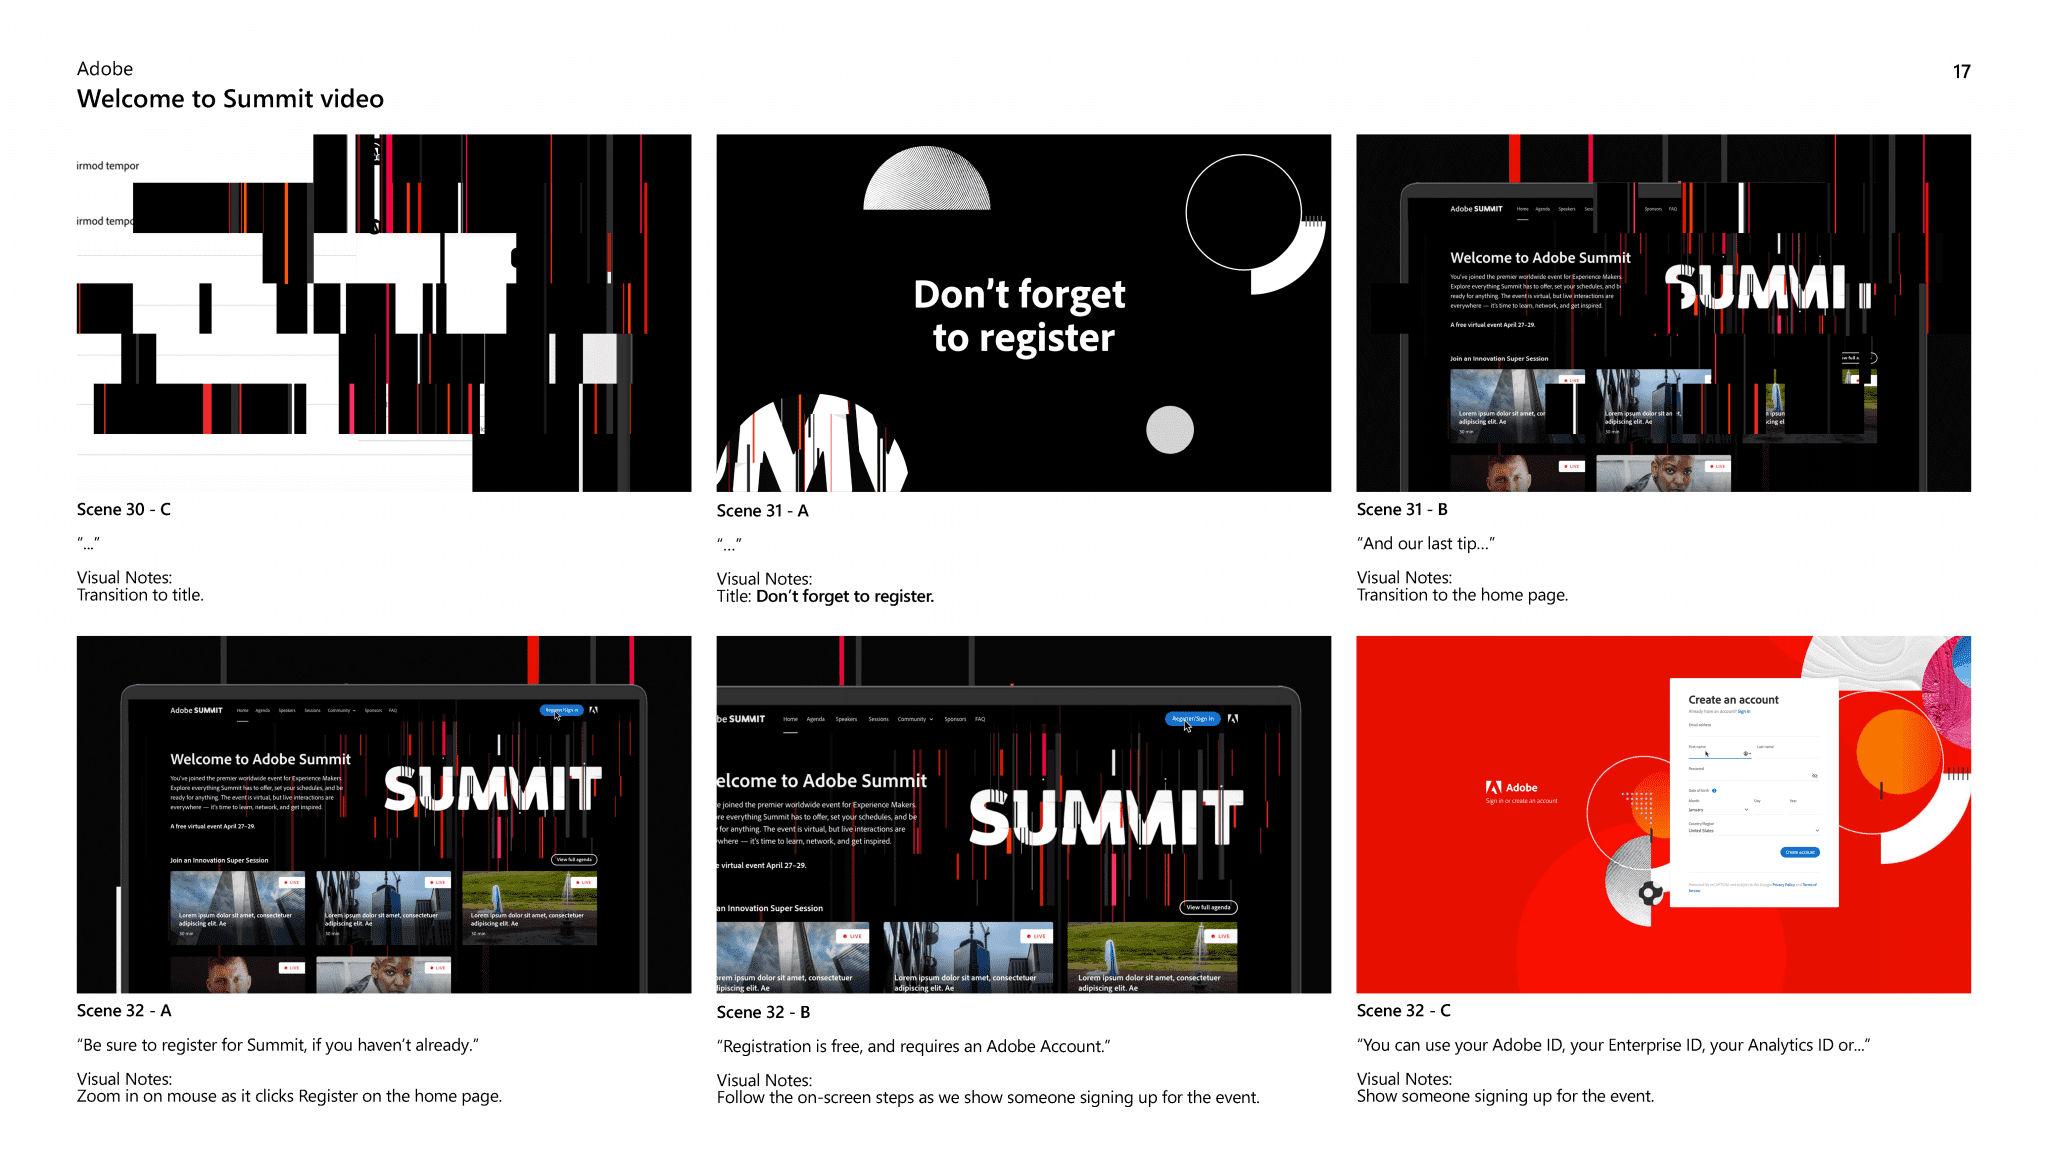Click the quote "Registration is free, and requires an Adobe Account."
Screen dimensions: 2048x1152
point(913,1046)
